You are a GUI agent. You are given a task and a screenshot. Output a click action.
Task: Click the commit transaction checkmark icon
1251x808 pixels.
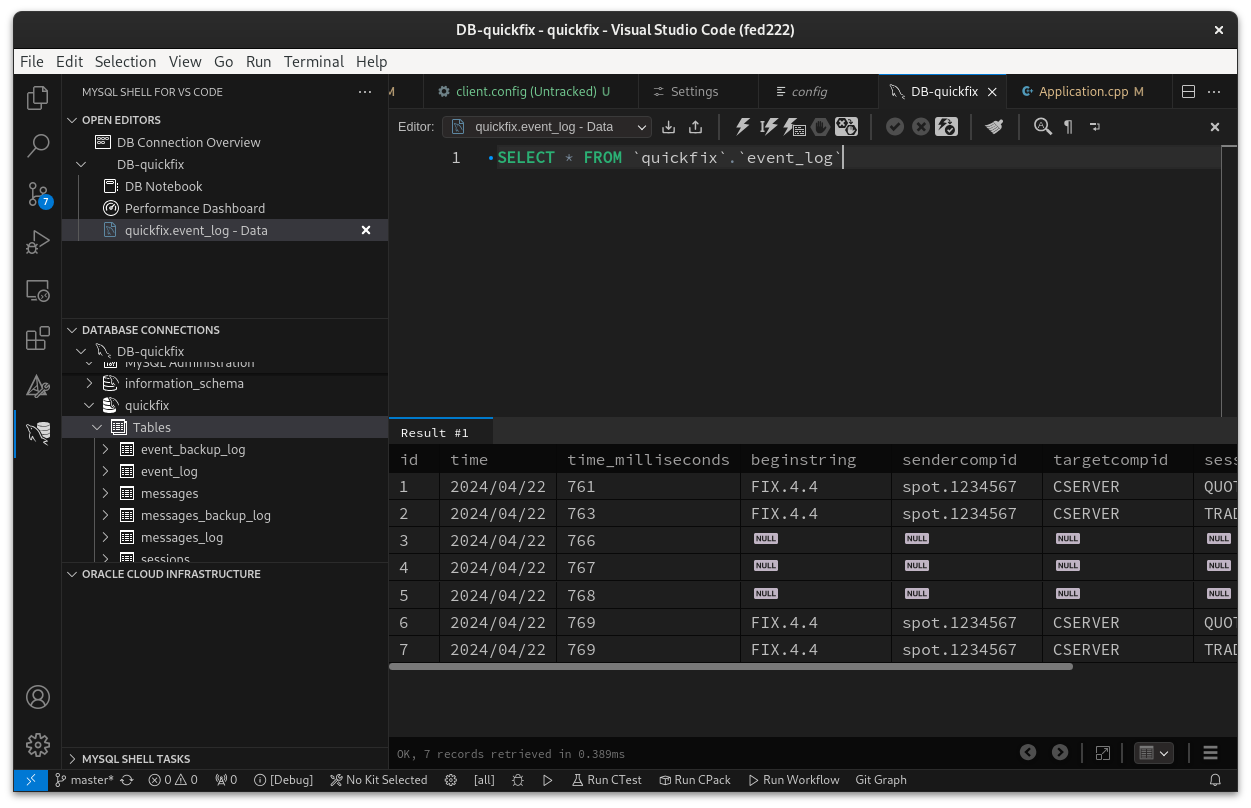pos(895,127)
